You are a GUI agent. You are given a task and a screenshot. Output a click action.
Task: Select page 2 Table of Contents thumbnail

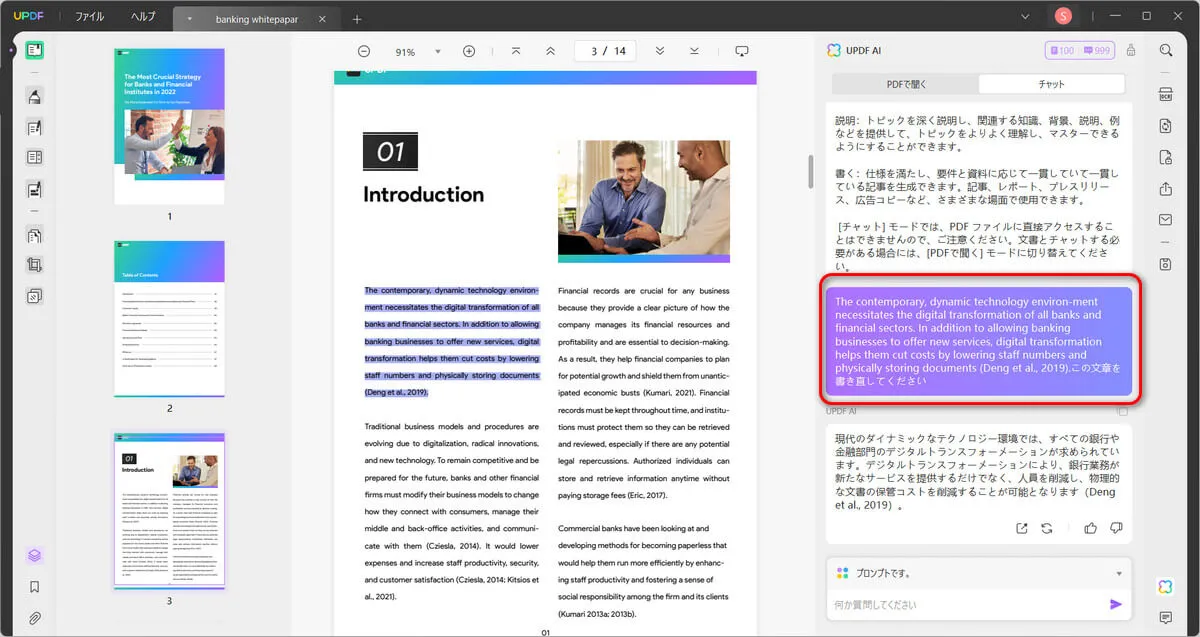[169, 318]
